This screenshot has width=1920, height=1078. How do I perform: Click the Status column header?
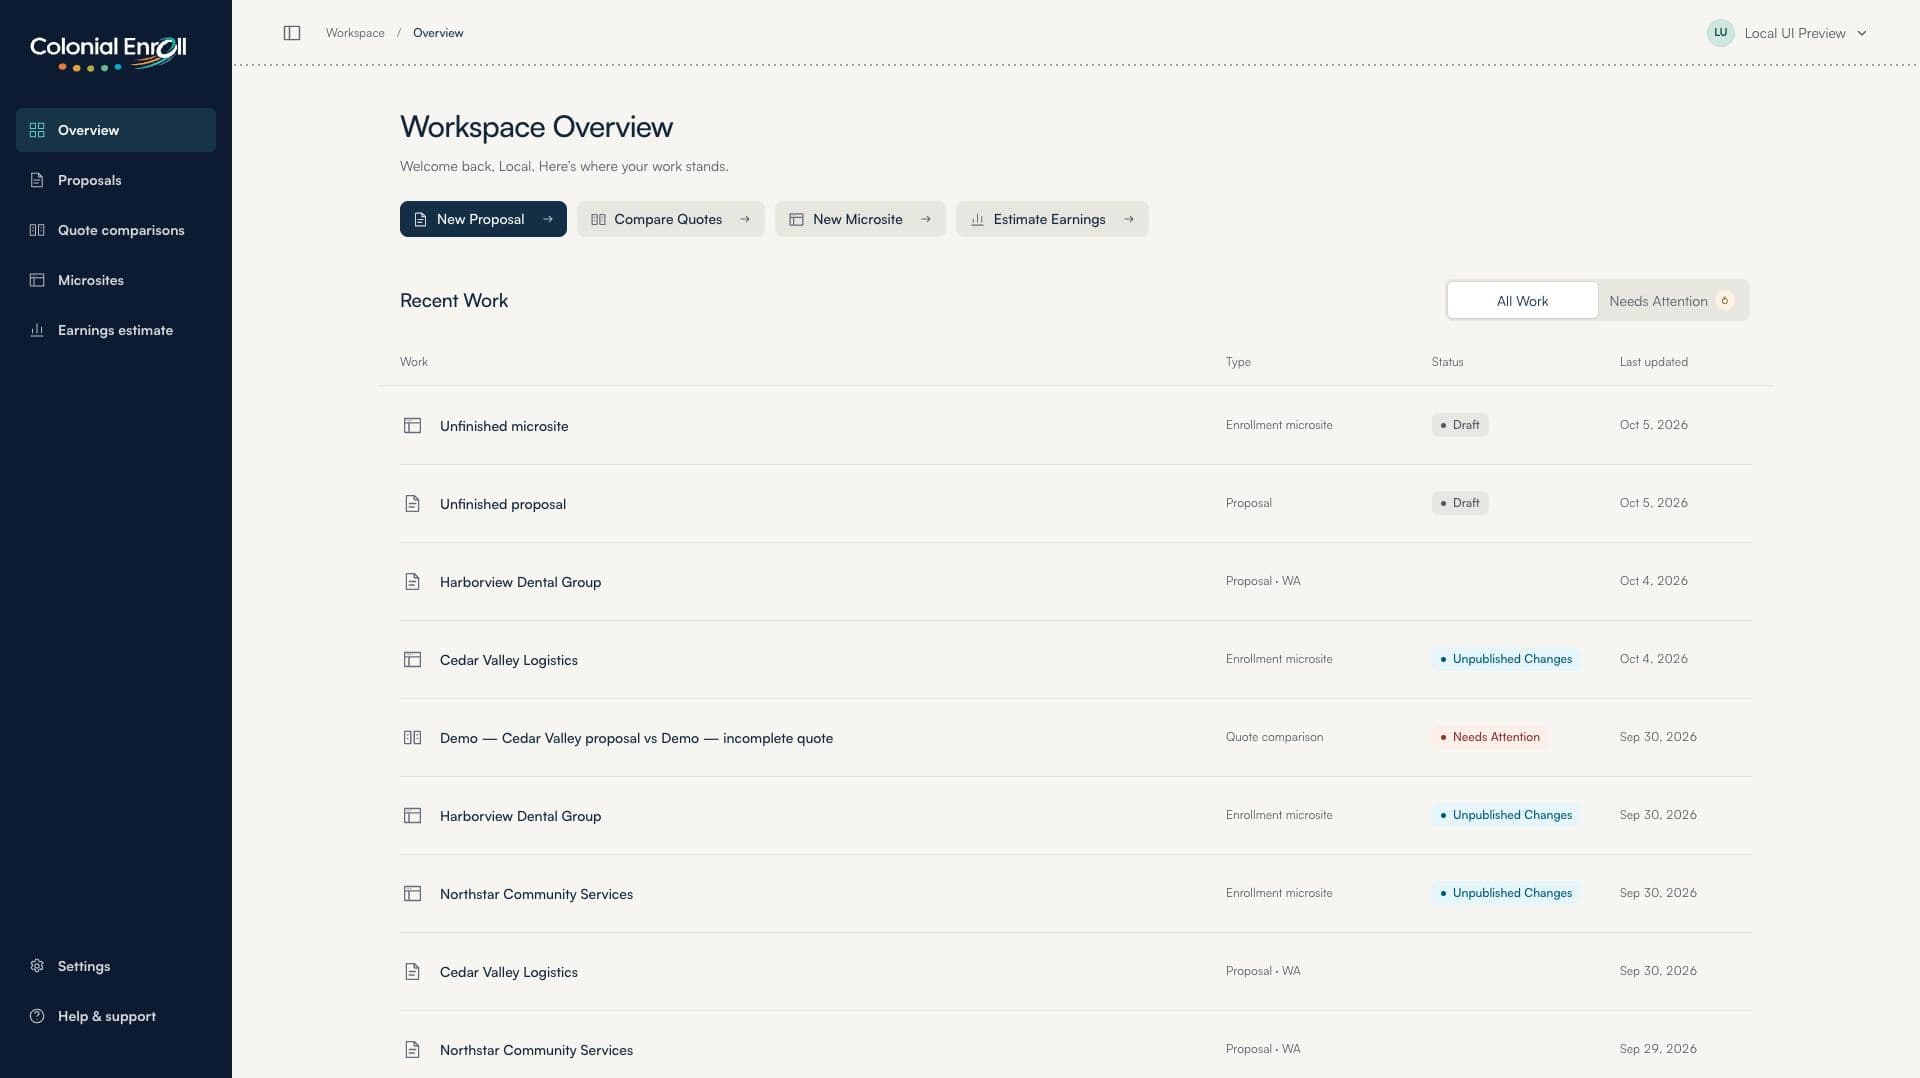click(1447, 362)
